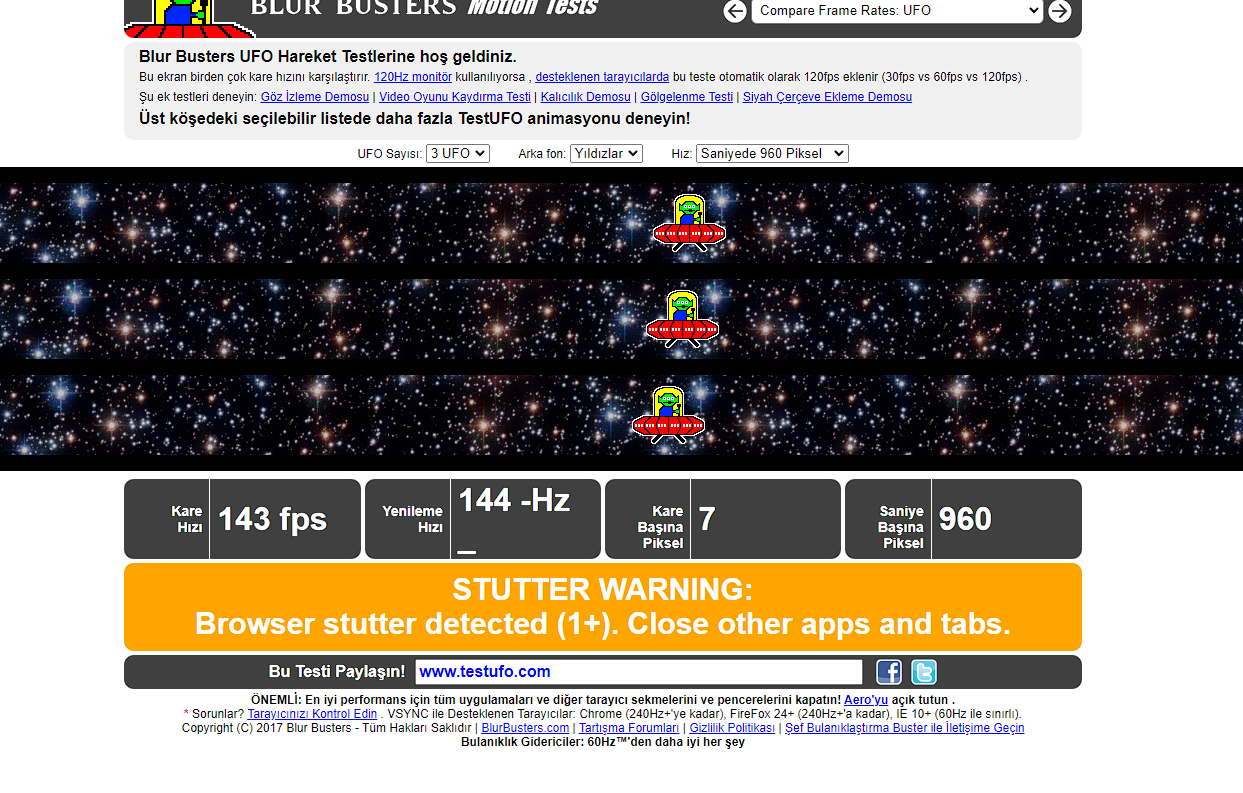Image resolution: width=1243 pixels, height=793 pixels.
Task: Click the 143 fps frame rate value
Action: click(x=272, y=519)
